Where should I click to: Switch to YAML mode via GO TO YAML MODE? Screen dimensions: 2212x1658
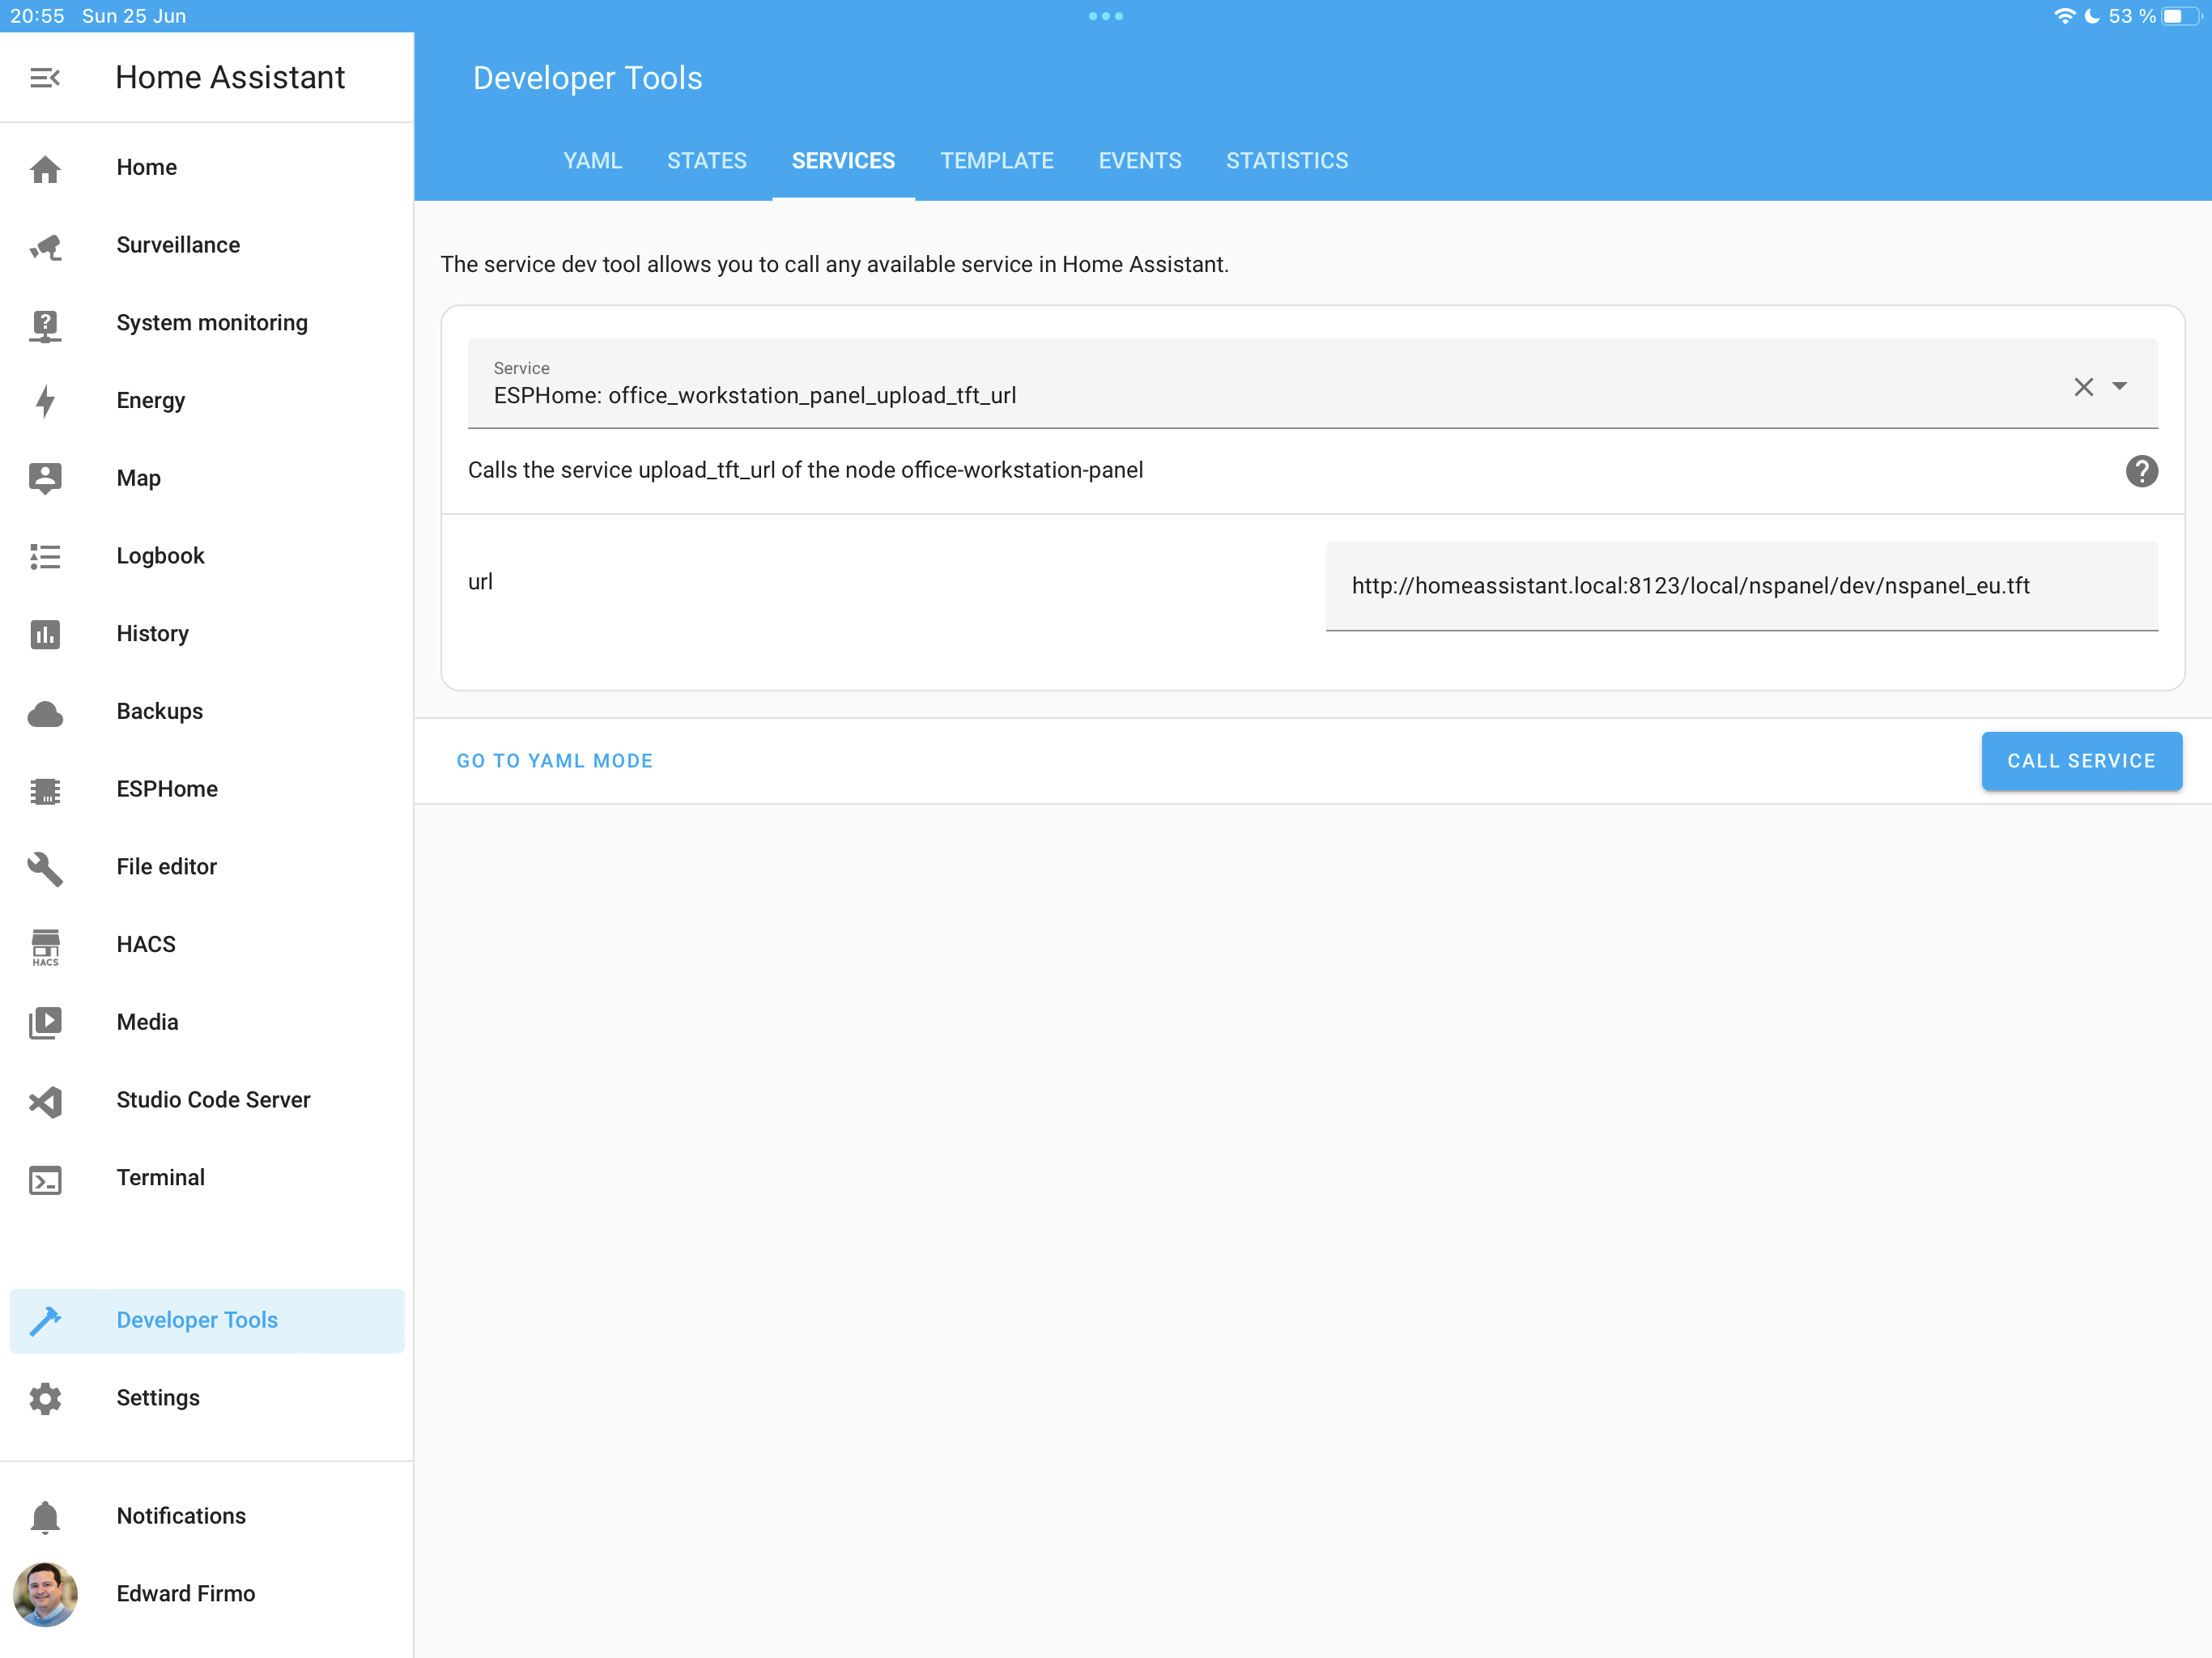554,761
